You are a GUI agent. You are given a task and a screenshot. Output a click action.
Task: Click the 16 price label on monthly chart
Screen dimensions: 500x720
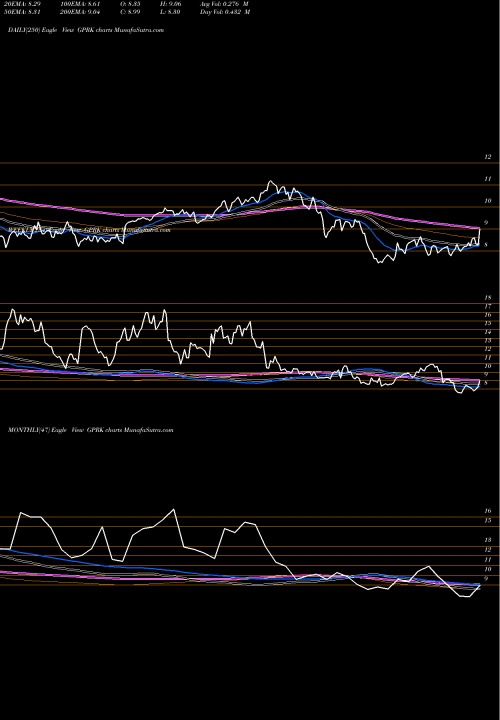click(488, 511)
